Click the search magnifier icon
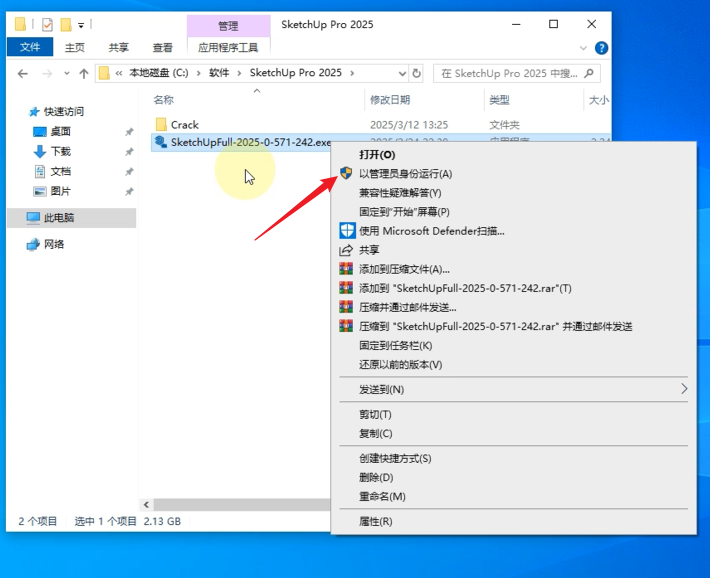The height and width of the screenshot is (578, 710). 589,73
